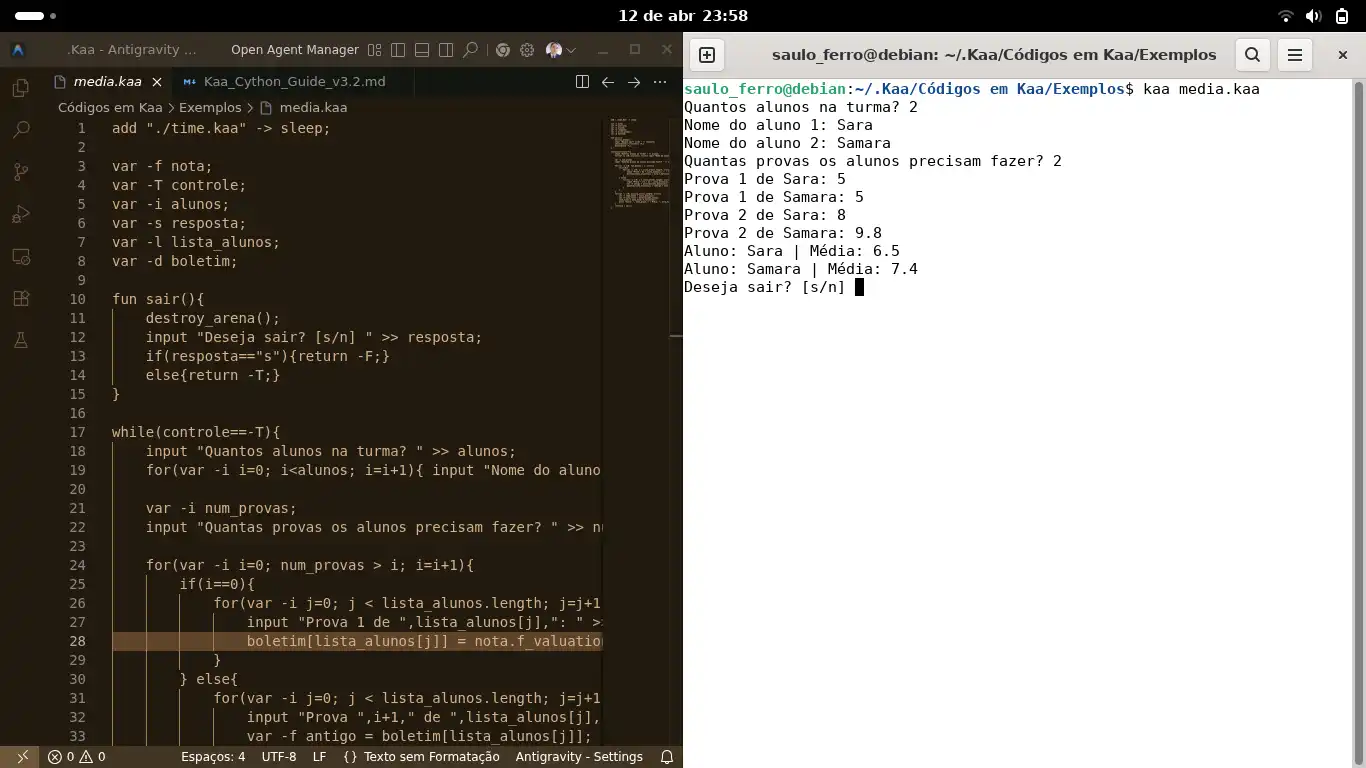Image resolution: width=1366 pixels, height=768 pixels.
Task: Open the Extensions view
Action: (20, 298)
